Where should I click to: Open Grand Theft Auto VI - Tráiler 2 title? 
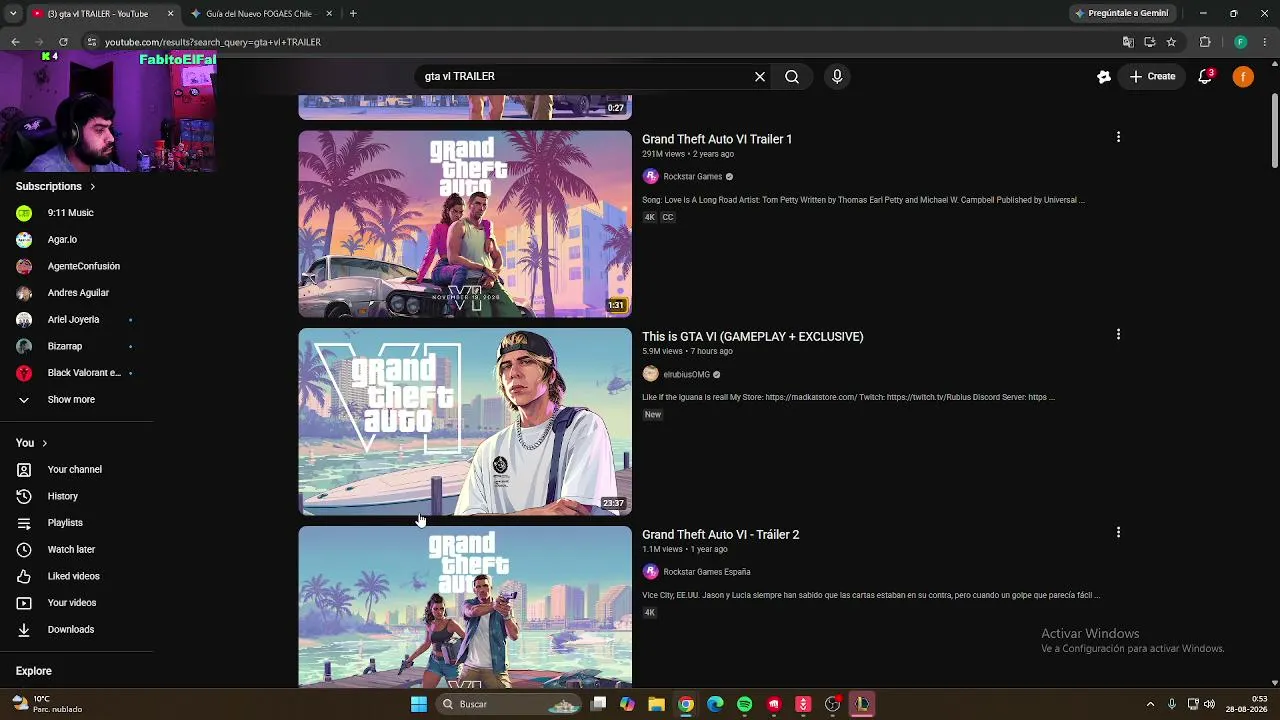tap(721, 535)
